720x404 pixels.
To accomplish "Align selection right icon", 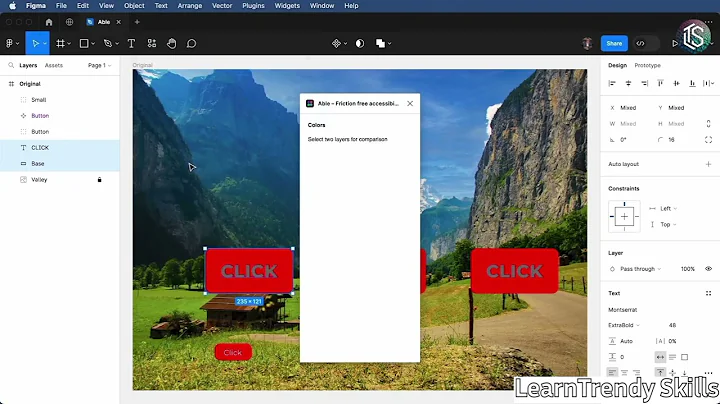I will pyautogui.click(x=644, y=83).
